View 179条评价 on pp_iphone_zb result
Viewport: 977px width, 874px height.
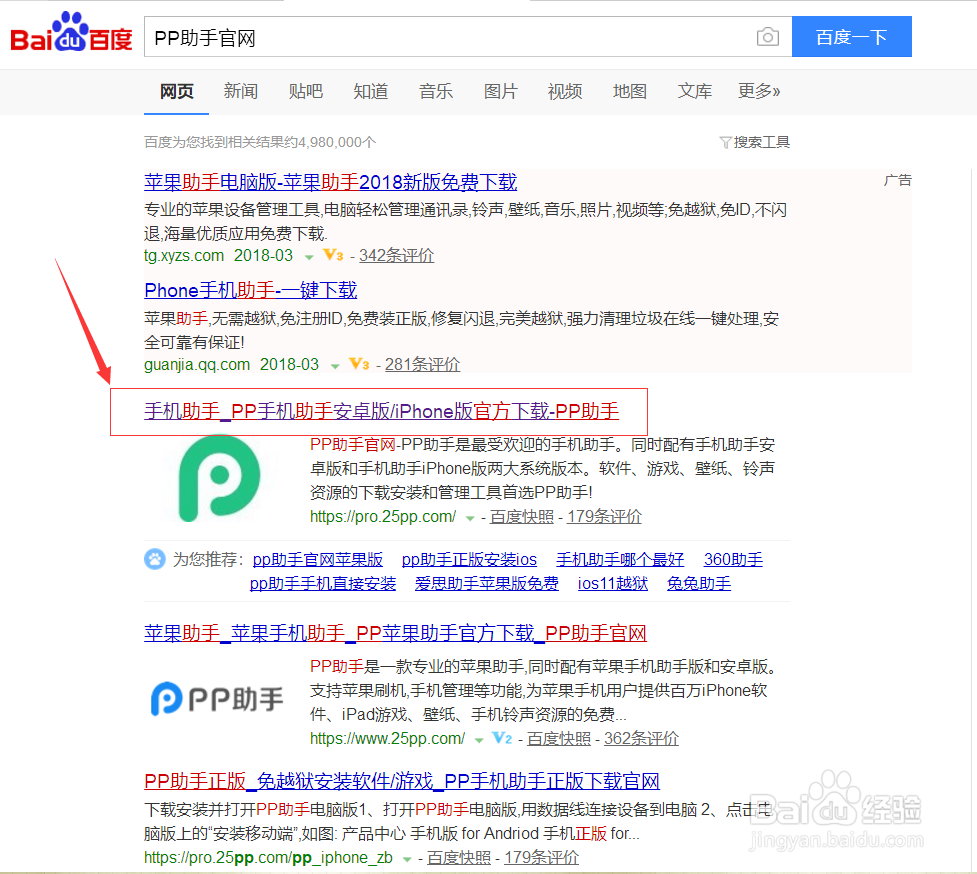pos(541,858)
